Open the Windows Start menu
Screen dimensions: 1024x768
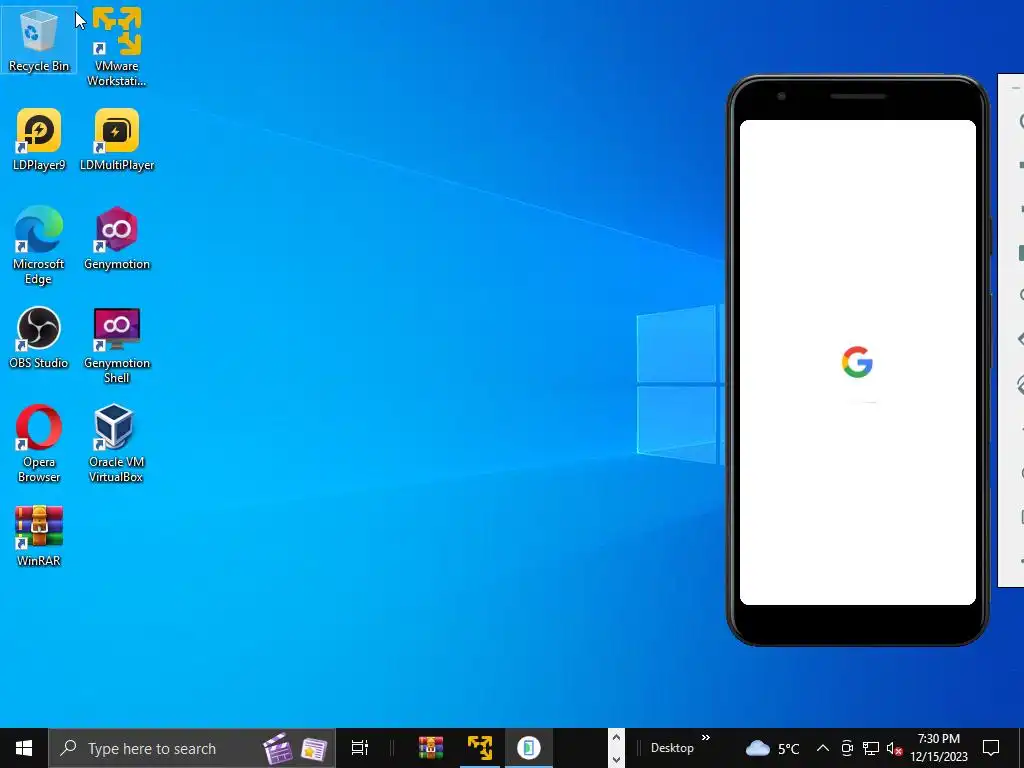click(24, 748)
